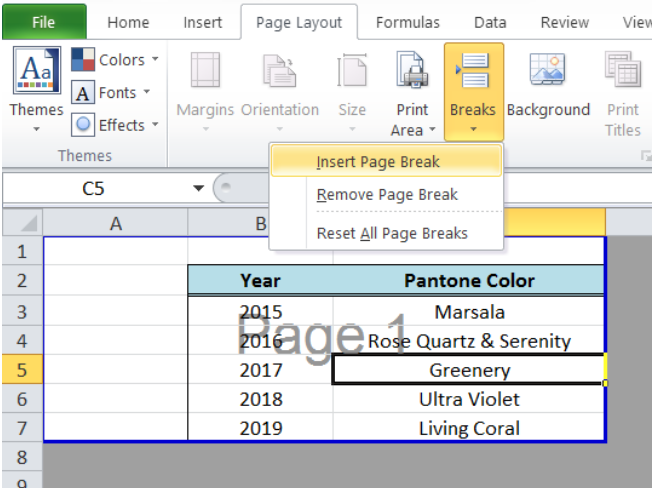Select row 6 header
This screenshot has width=655, height=491.
pos(22,399)
